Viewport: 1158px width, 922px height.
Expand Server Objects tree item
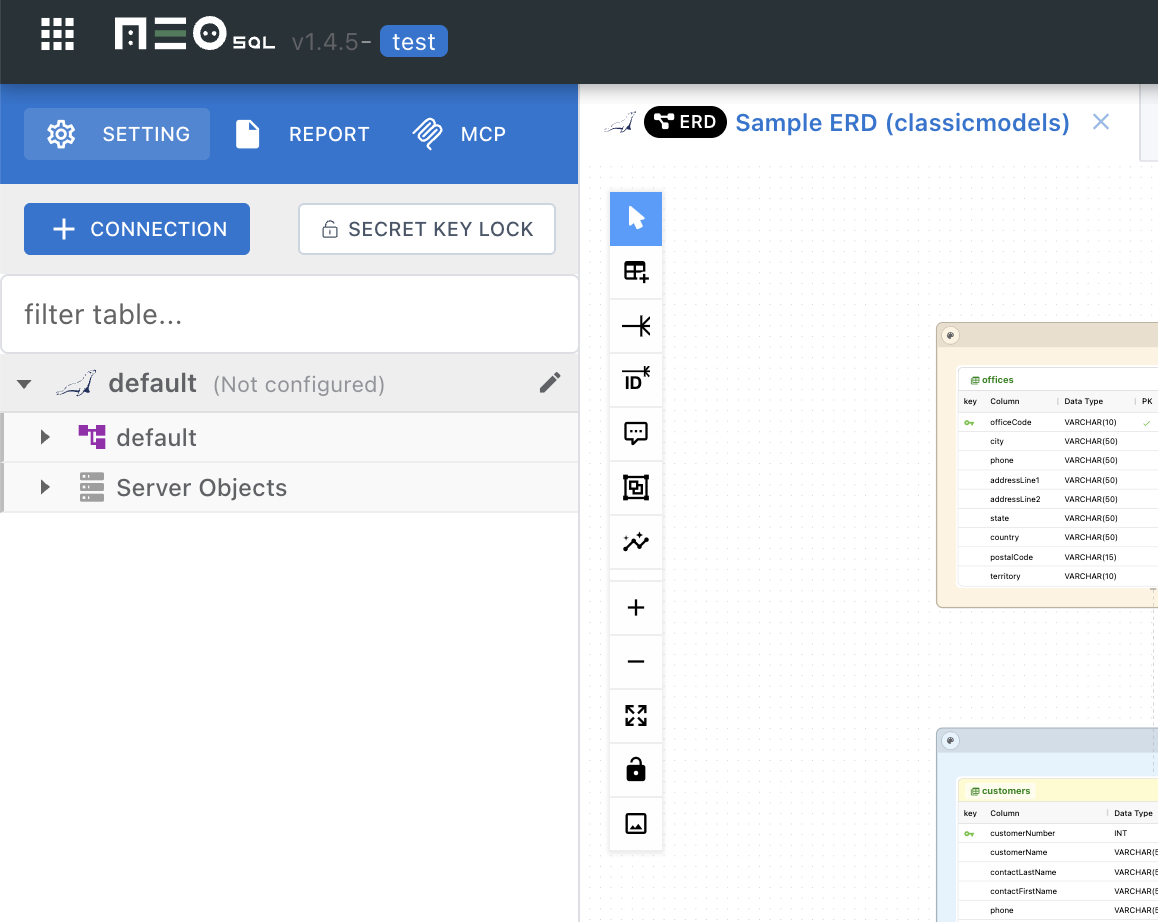click(45, 488)
